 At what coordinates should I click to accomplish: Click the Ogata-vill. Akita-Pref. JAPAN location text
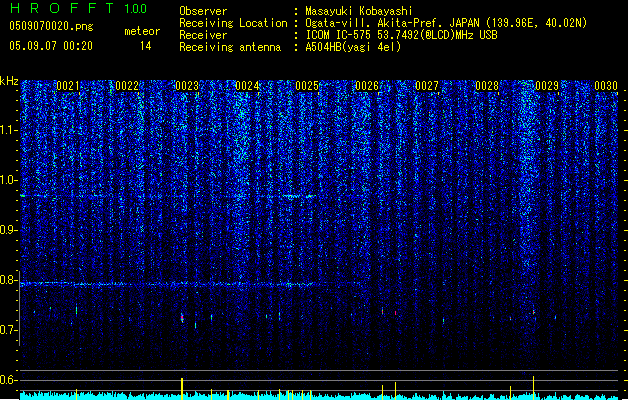click(446, 23)
